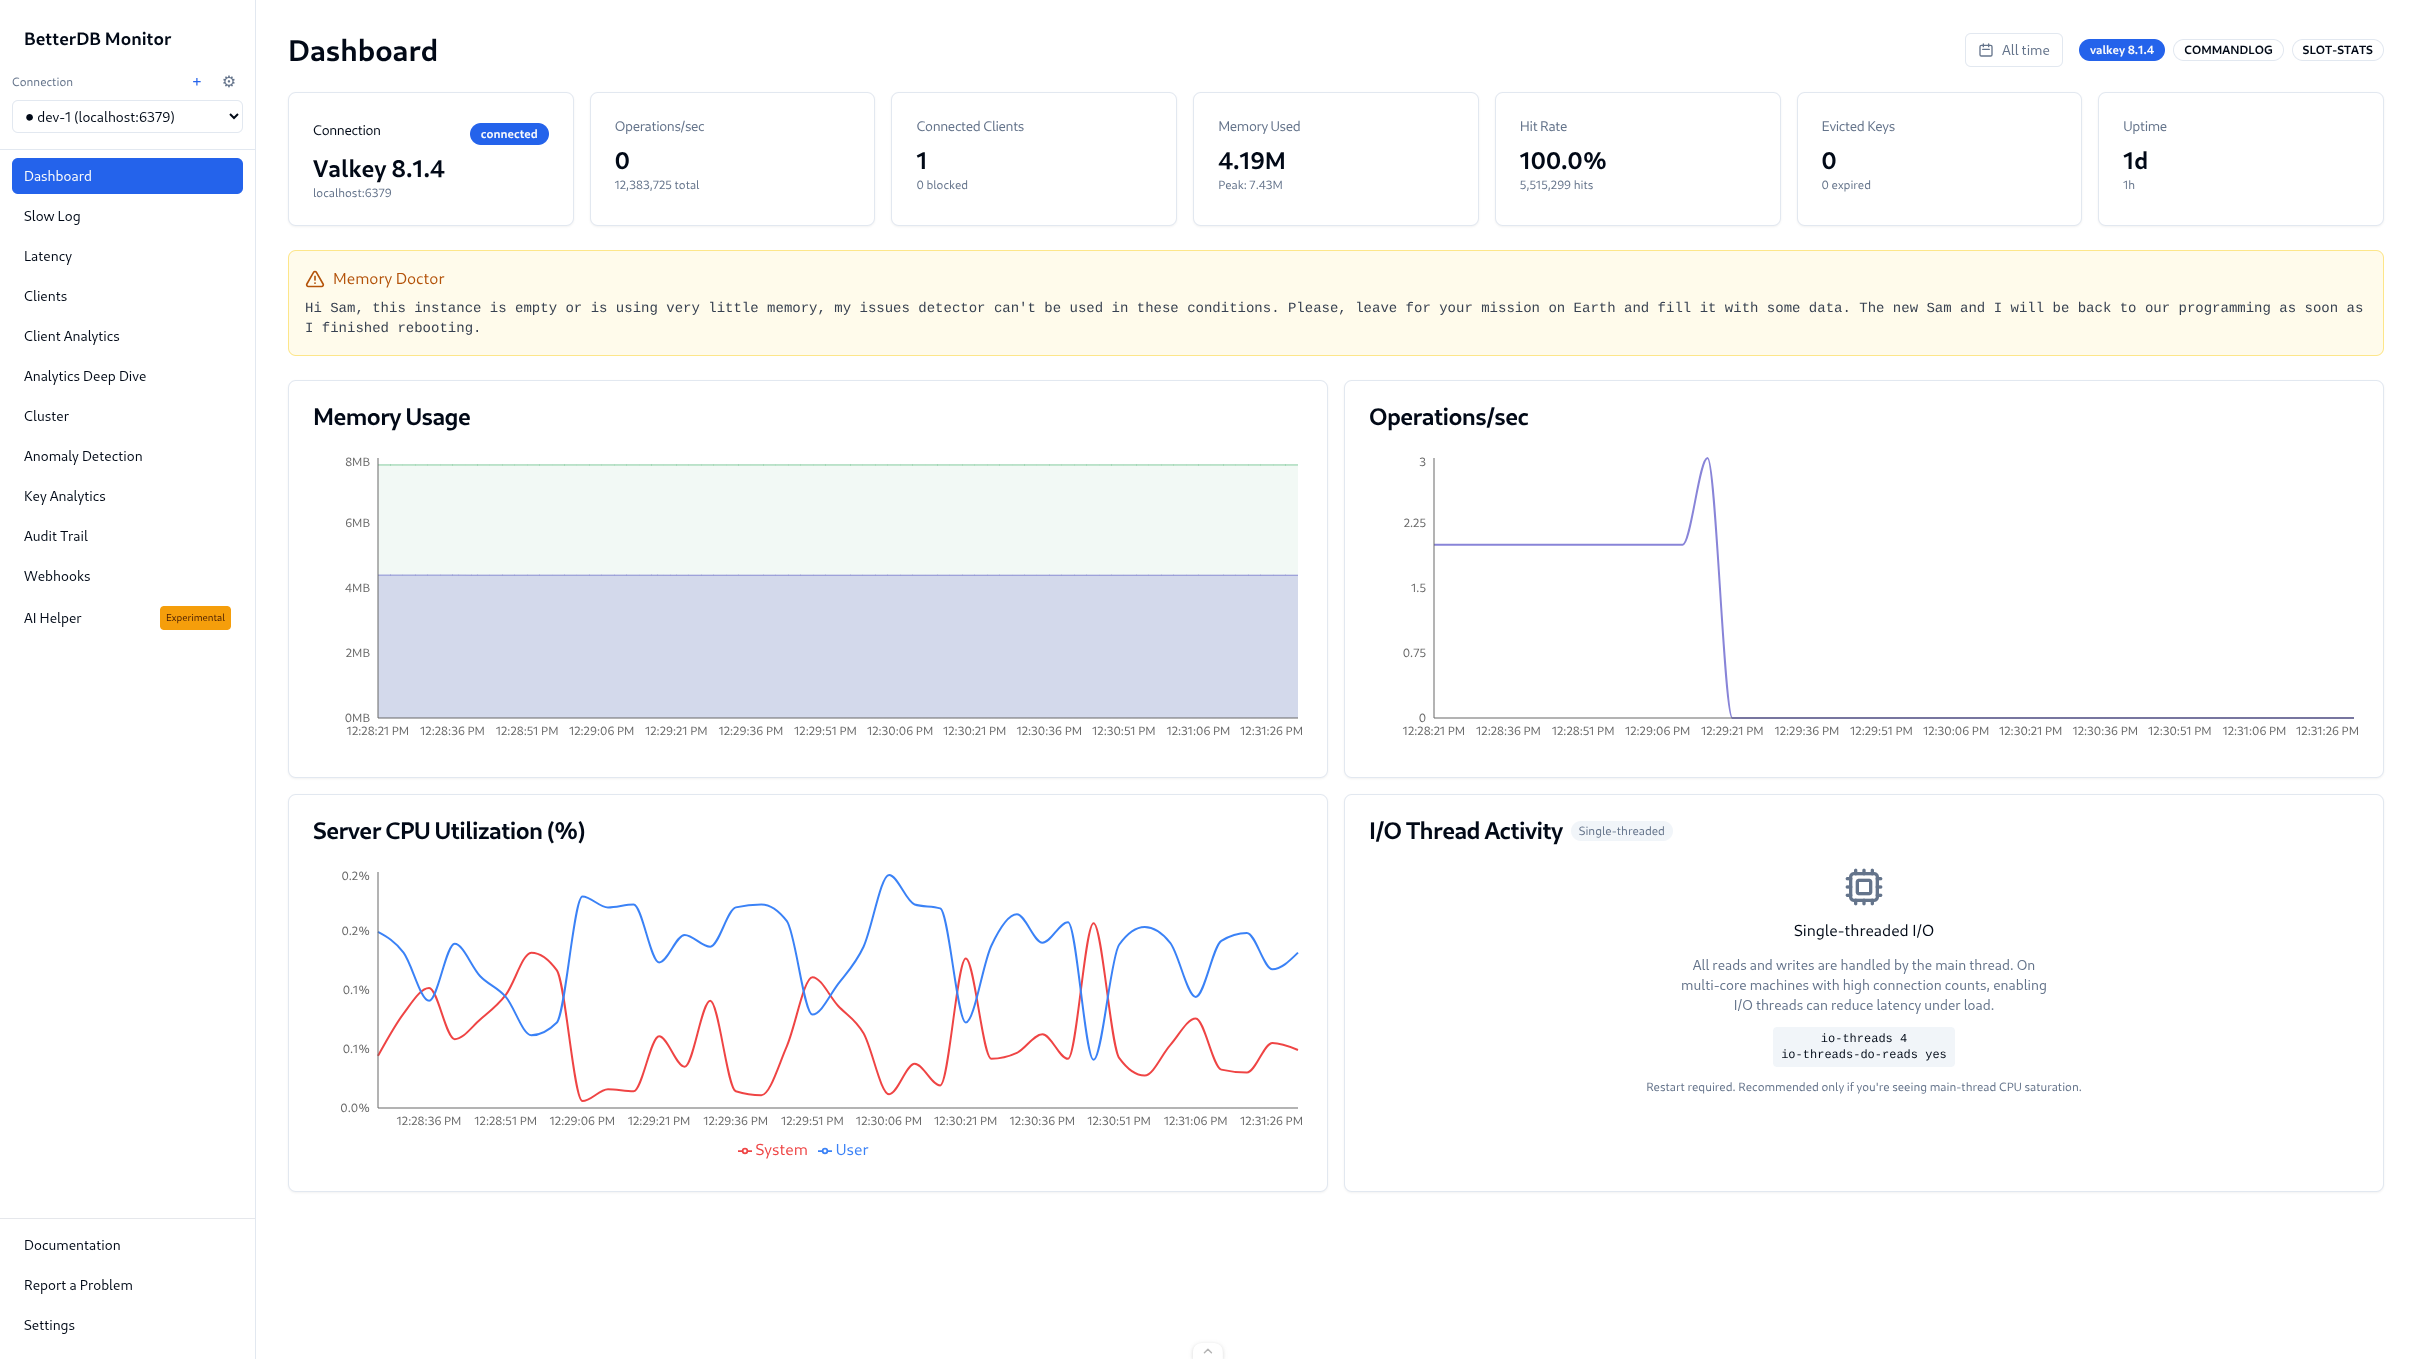The width and height of the screenshot is (2416, 1359).
Task: Click the Memory Doctor warning triangle icon
Action: tap(315, 277)
